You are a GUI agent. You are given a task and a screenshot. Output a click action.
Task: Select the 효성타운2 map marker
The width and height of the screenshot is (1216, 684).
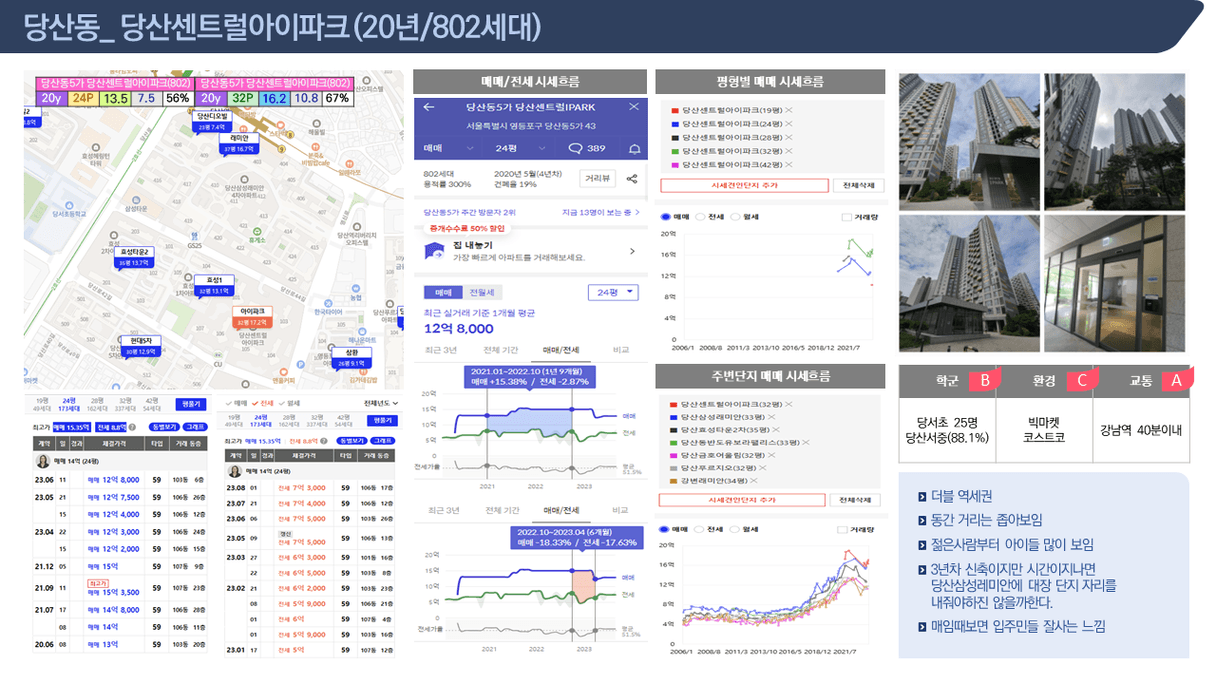pos(135,257)
